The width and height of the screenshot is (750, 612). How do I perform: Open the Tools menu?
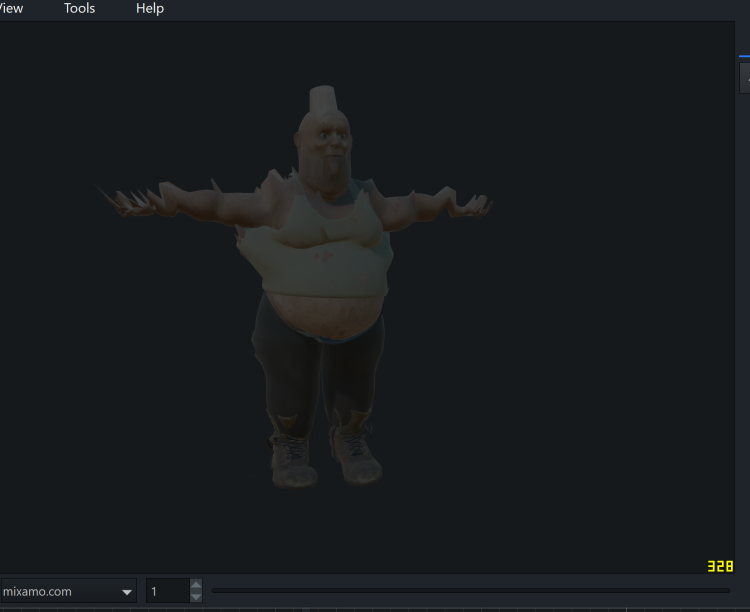pos(79,9)
